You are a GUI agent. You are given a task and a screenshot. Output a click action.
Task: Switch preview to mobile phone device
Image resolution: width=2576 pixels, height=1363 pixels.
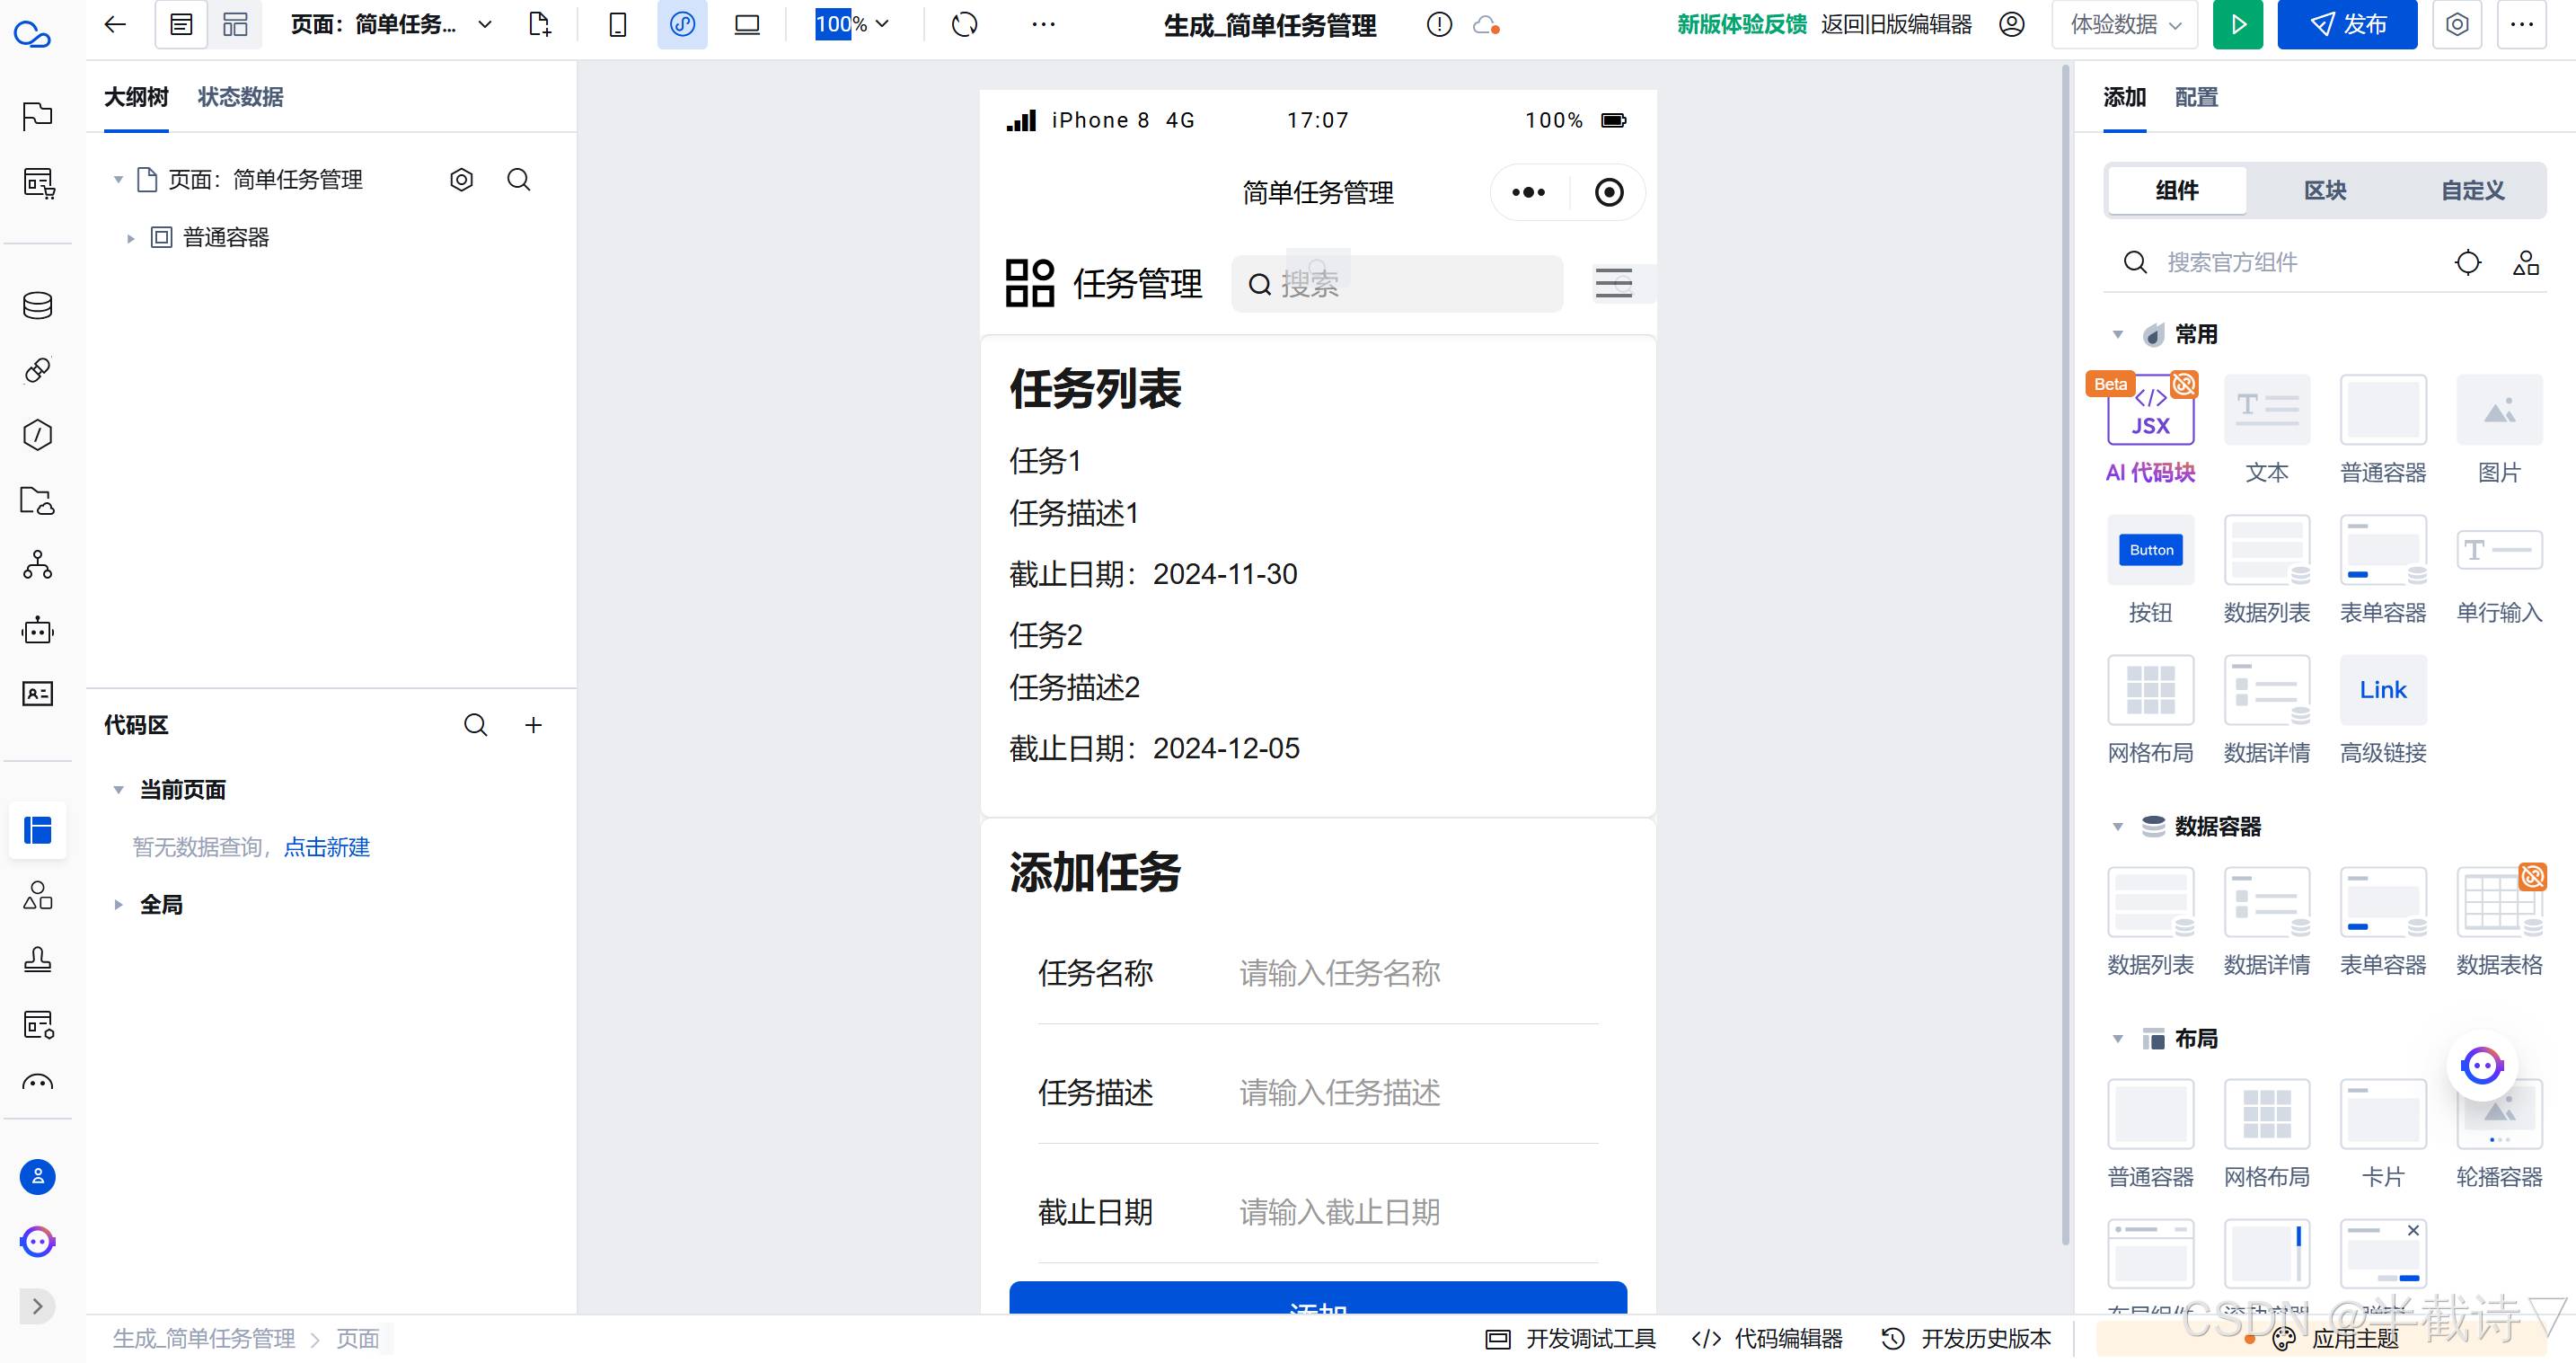[x=618, y=25]
